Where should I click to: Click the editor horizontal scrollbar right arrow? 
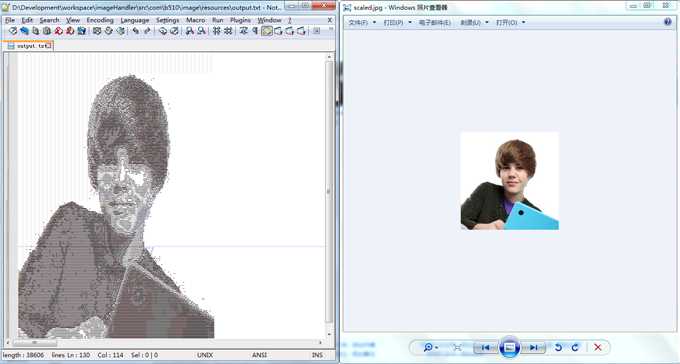321,342
